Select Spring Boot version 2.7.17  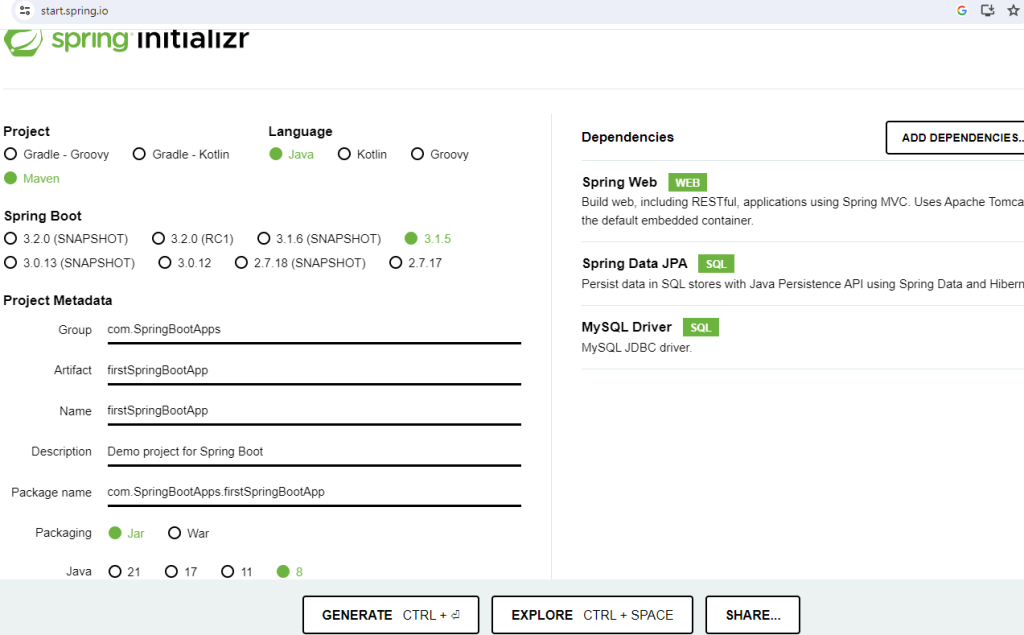415,263
